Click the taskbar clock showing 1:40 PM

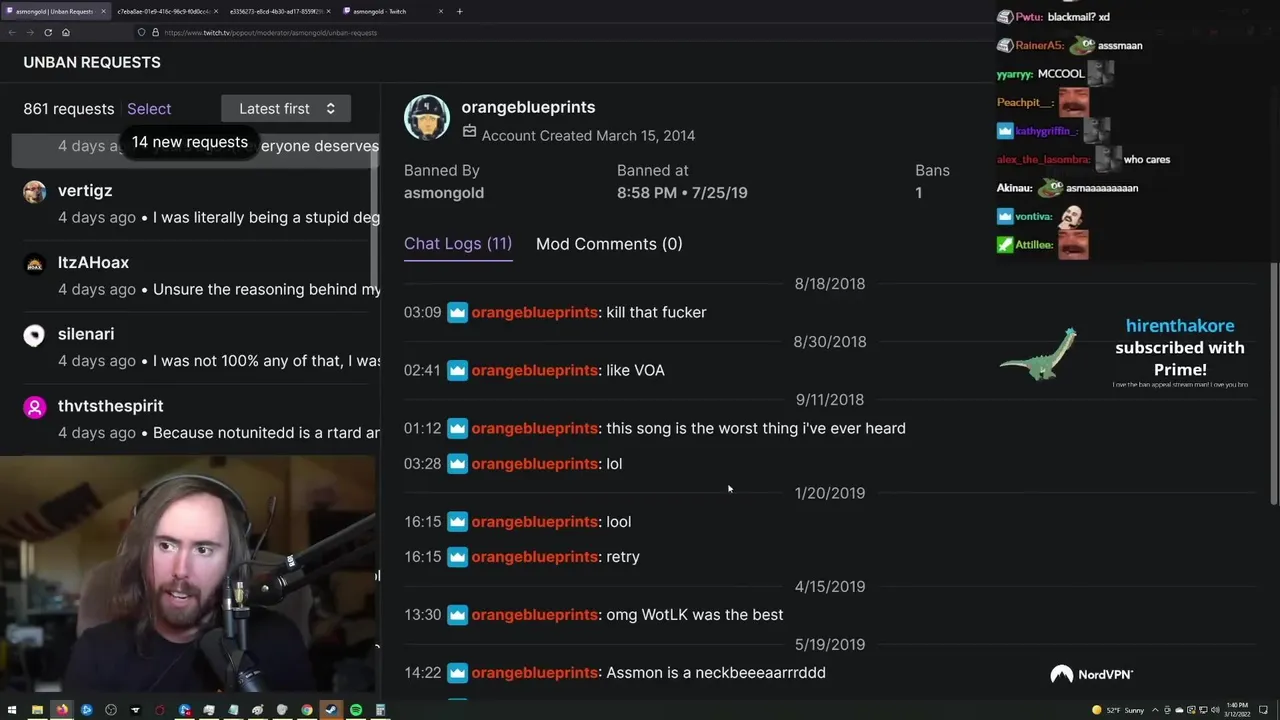coord(1235,710)
